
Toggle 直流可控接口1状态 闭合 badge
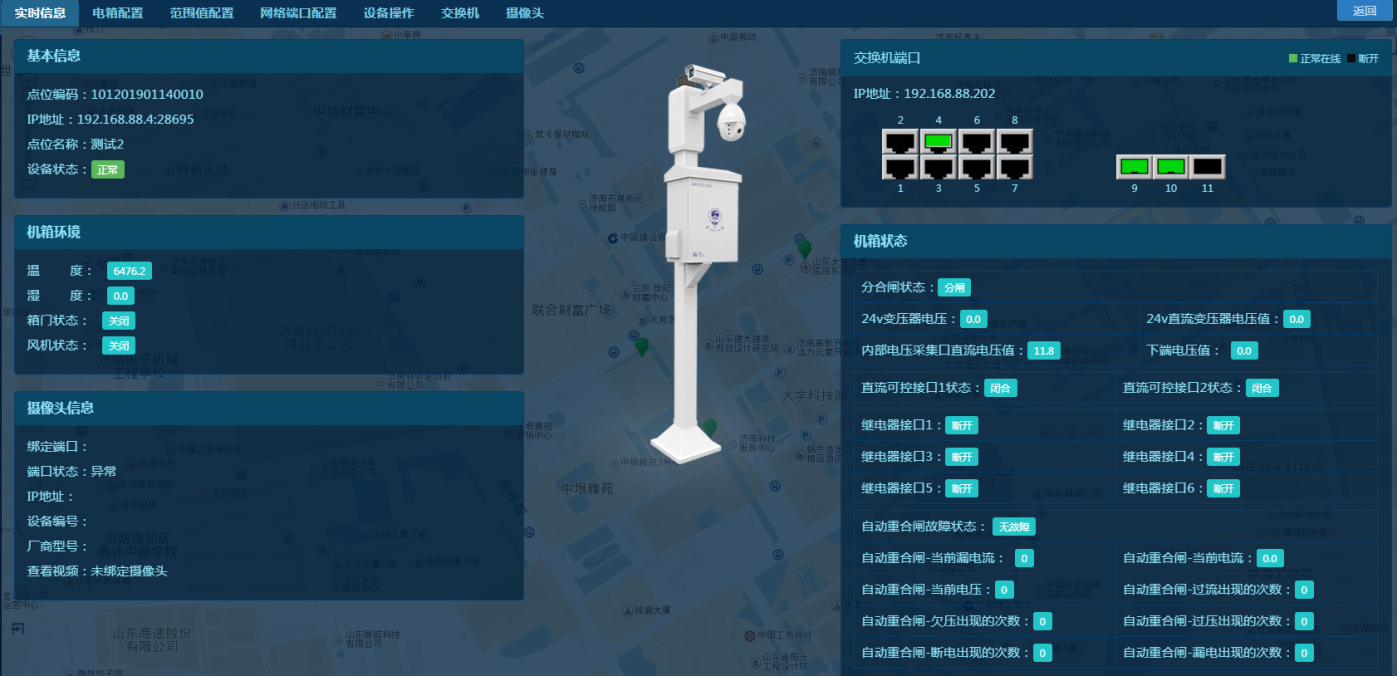pos(1000,388)
